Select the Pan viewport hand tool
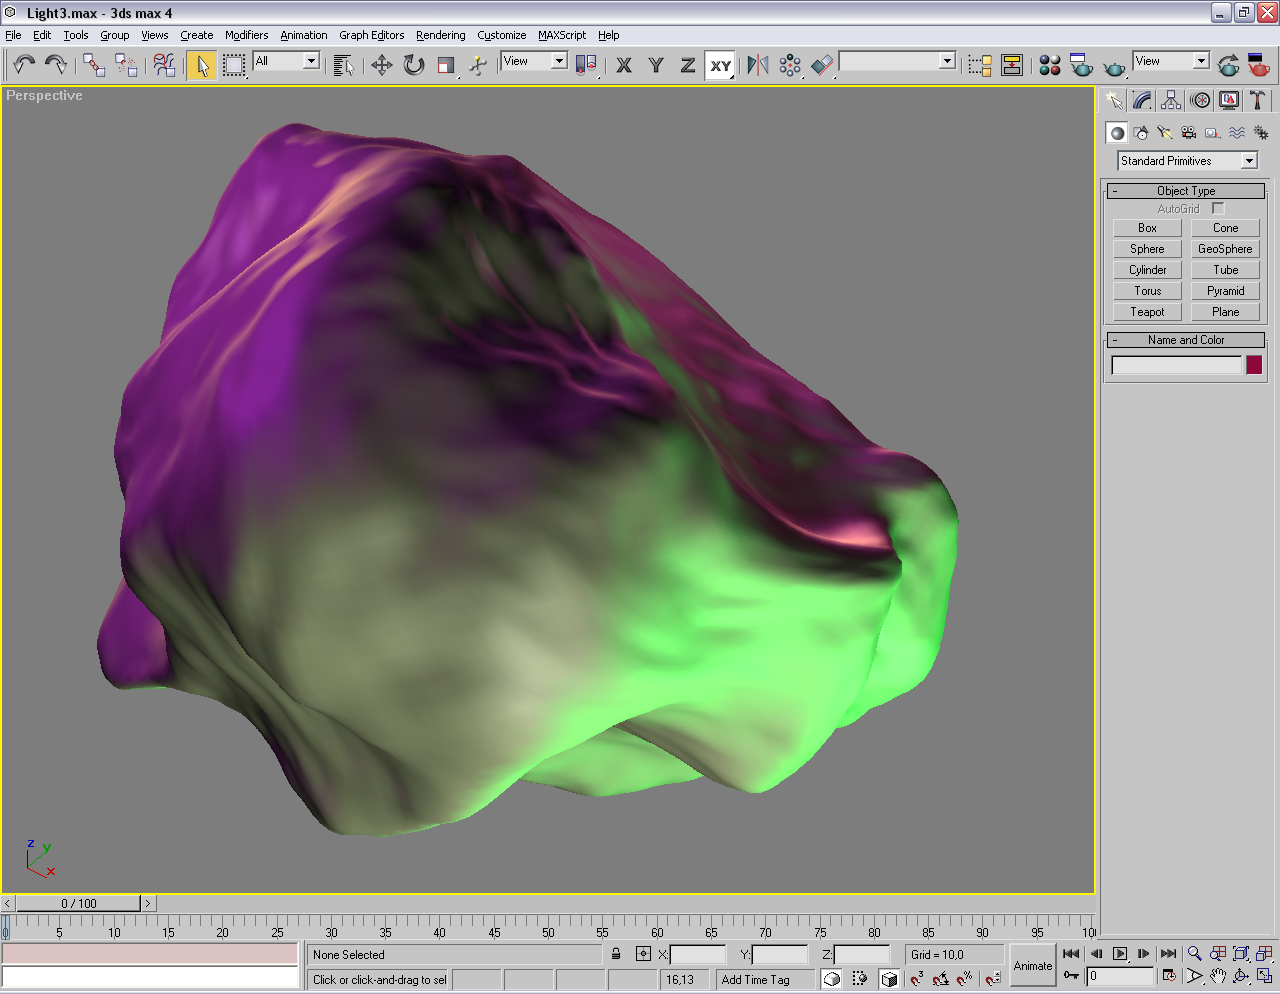Viewport: 1280px width, 994px height. pos(1217,976)
